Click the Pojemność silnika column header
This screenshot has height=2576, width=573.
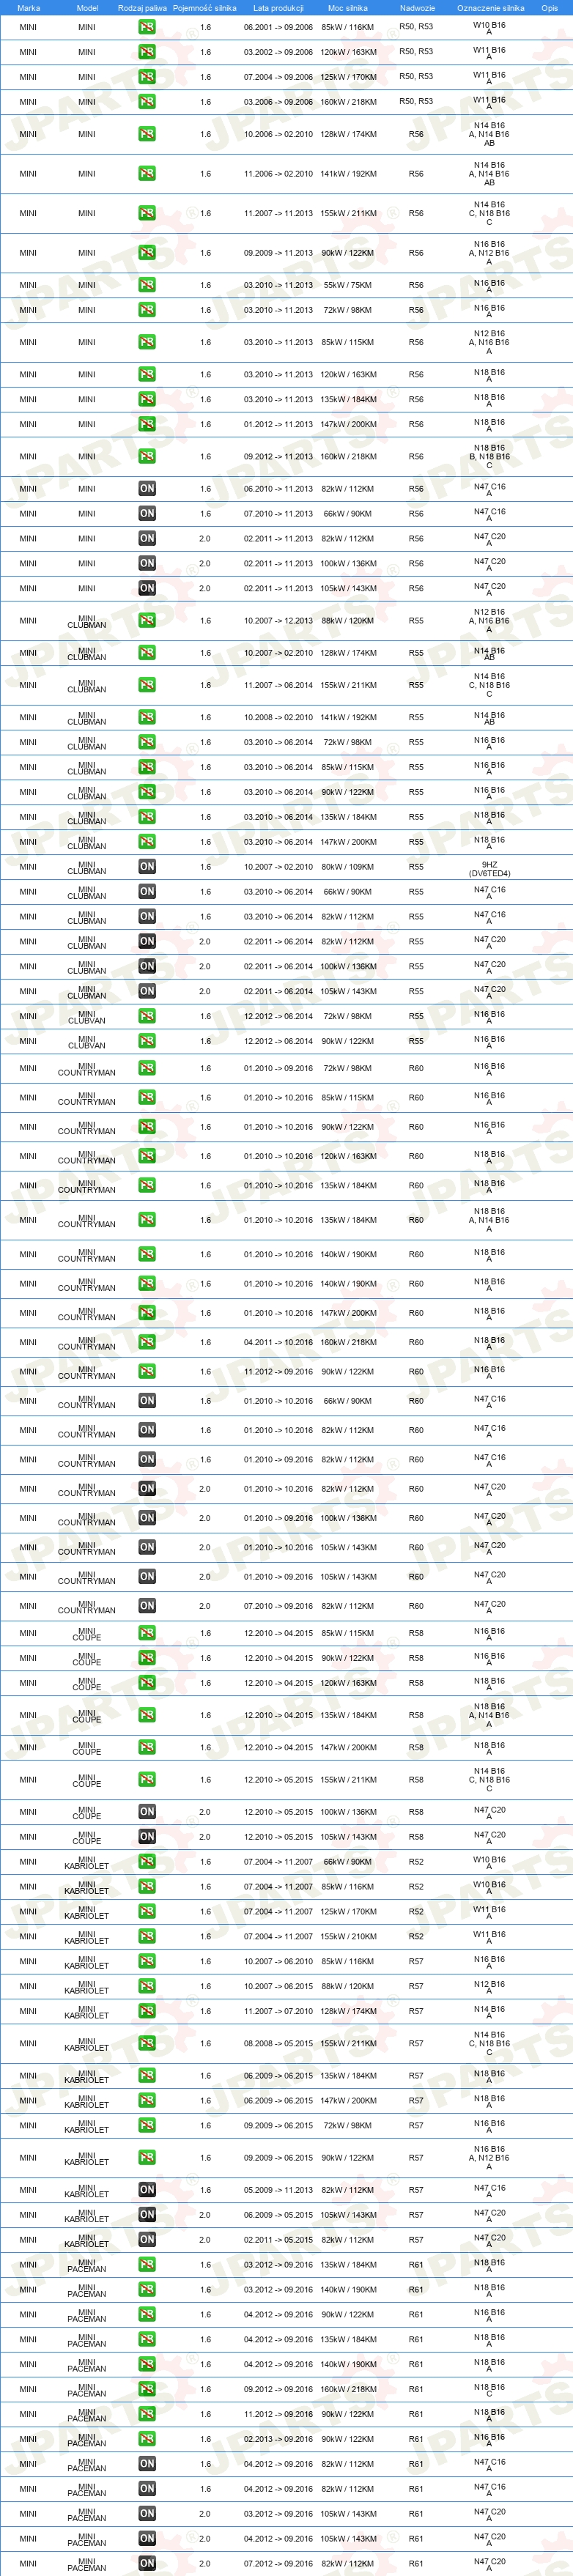[x=205, y=8]
